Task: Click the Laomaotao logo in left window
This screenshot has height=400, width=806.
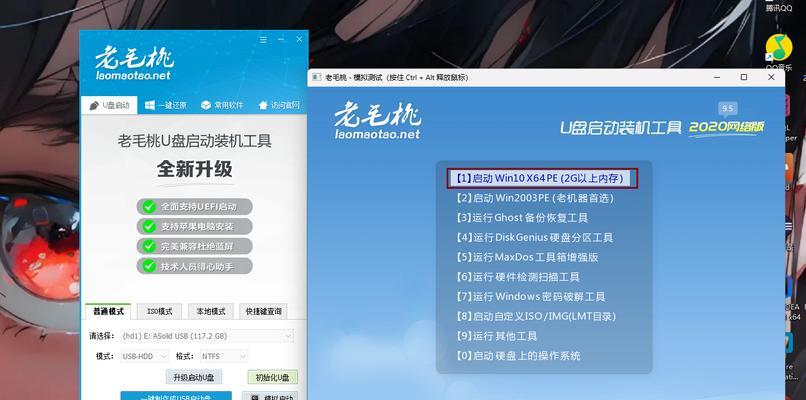Action: (x=134, y=62)
